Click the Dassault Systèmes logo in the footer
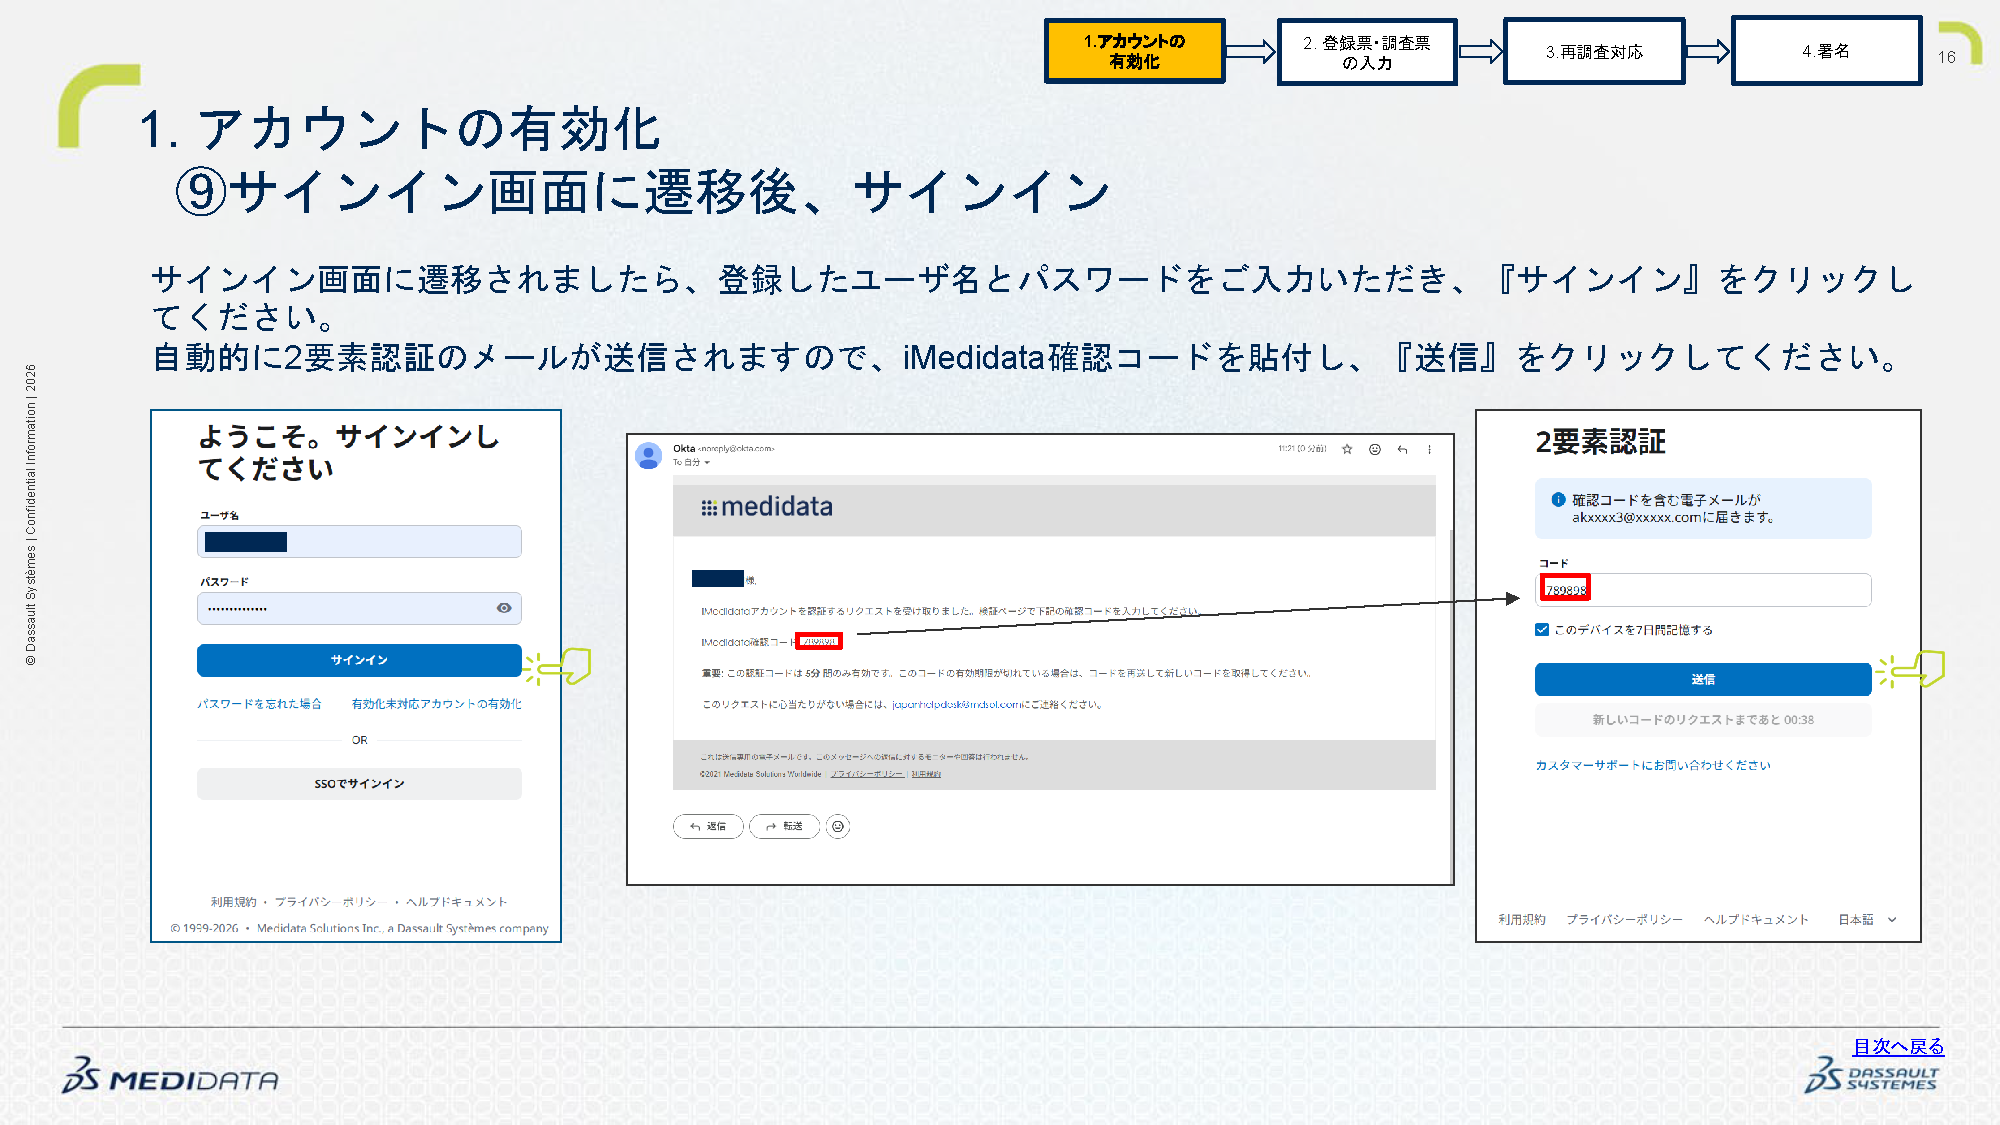 tap(1871, 1076)
